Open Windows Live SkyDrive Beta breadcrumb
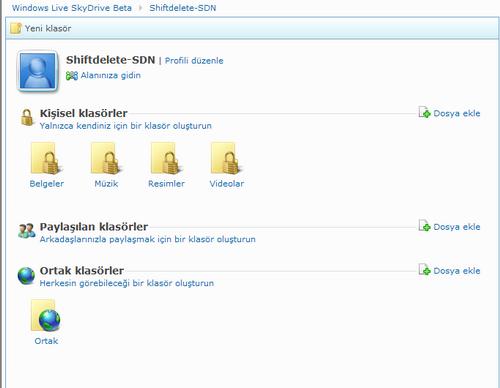 (x=72, y=8)
